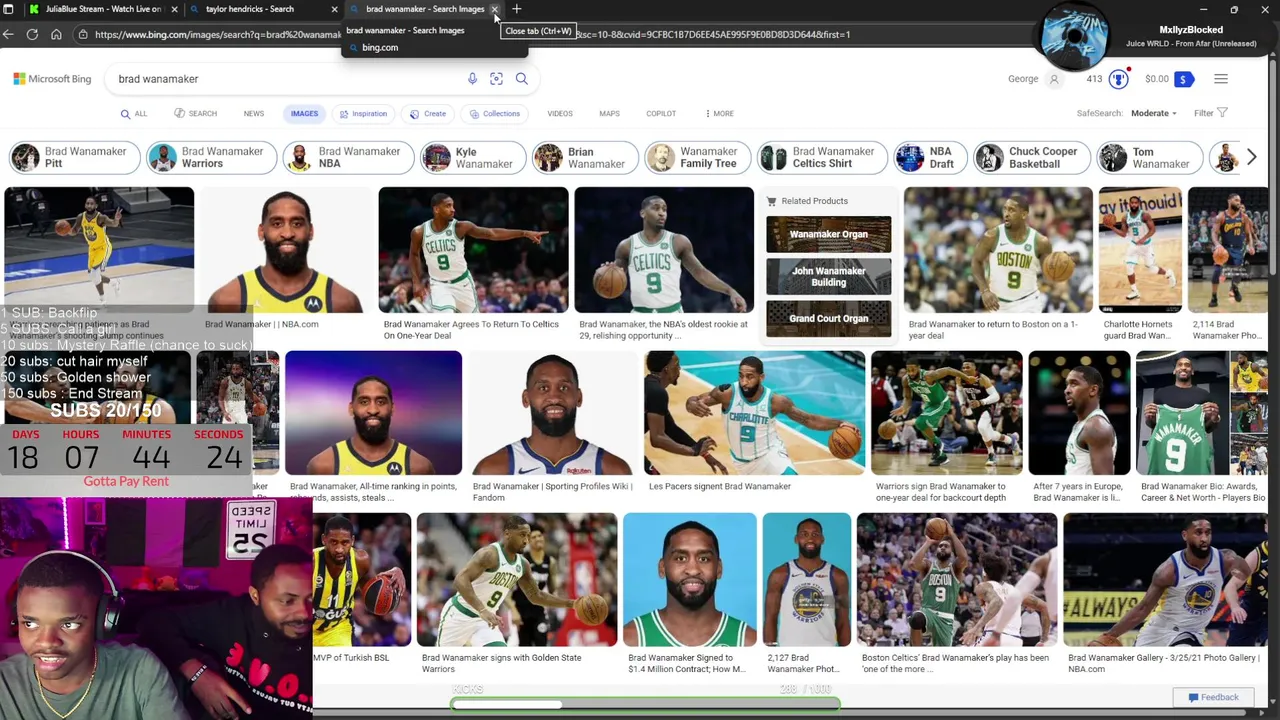The image size is (1280, 720).
Task: Click Wanamaker Organ related product
Action: coord(829,235)
